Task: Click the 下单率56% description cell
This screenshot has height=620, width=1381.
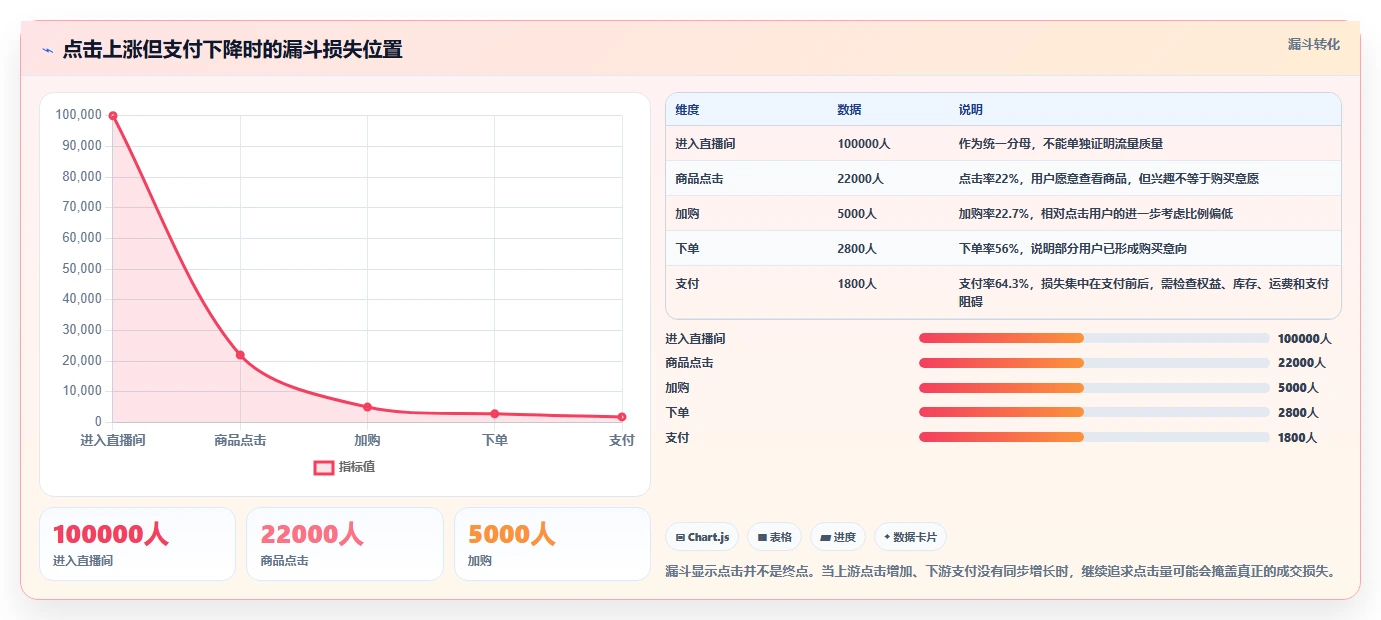Action: (x=1144, y=248)
